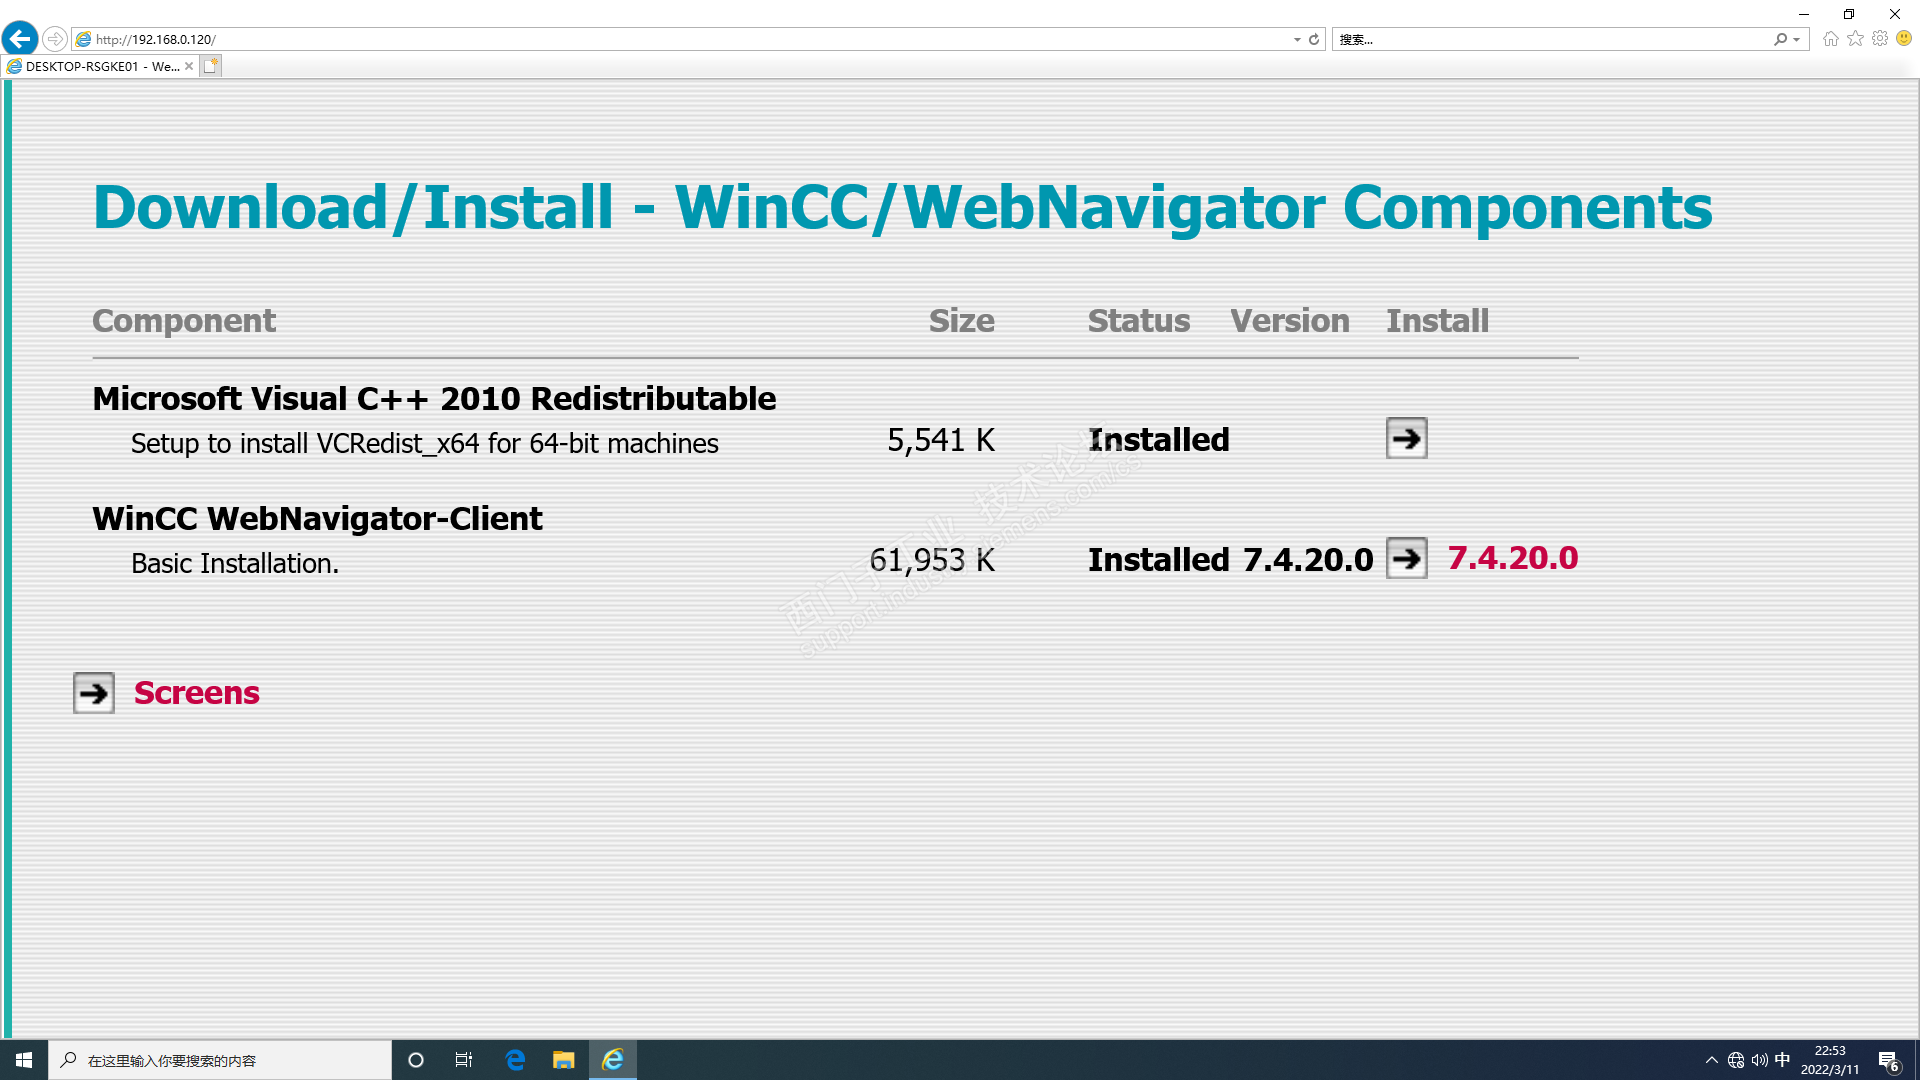
Task: Open Favorites star icon
Action: coord(1856,39)
